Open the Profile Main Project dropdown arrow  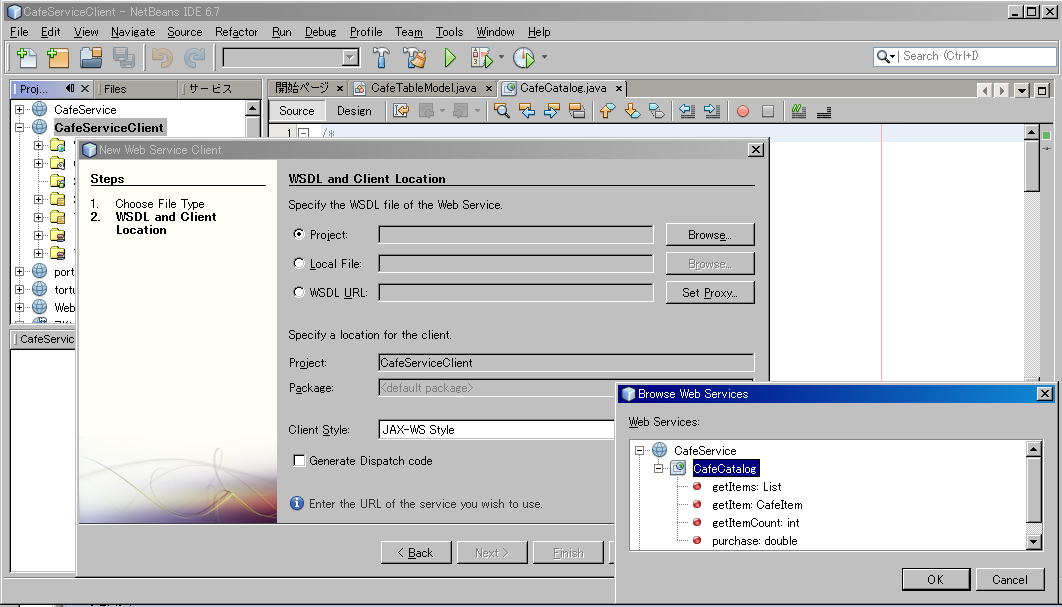click(x=544, y=58)
